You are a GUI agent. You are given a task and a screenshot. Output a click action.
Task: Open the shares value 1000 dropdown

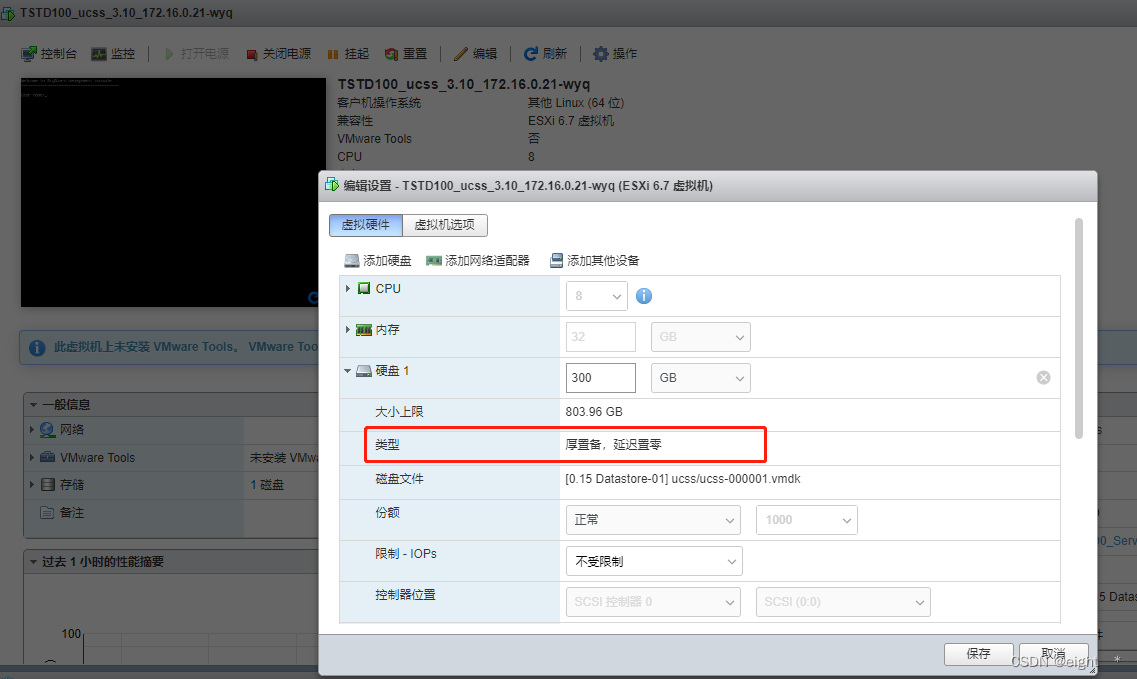(807, 520)
